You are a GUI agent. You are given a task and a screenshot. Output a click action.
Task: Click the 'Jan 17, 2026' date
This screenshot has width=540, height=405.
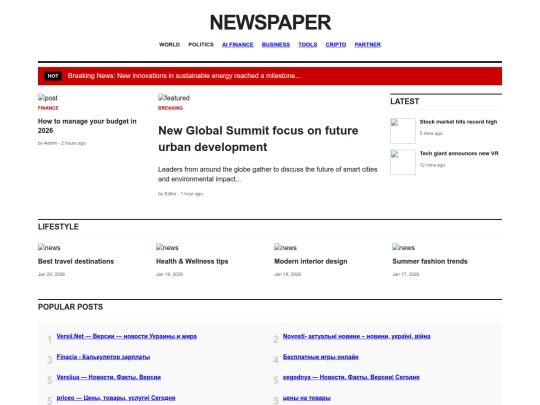tap(406, 274)
